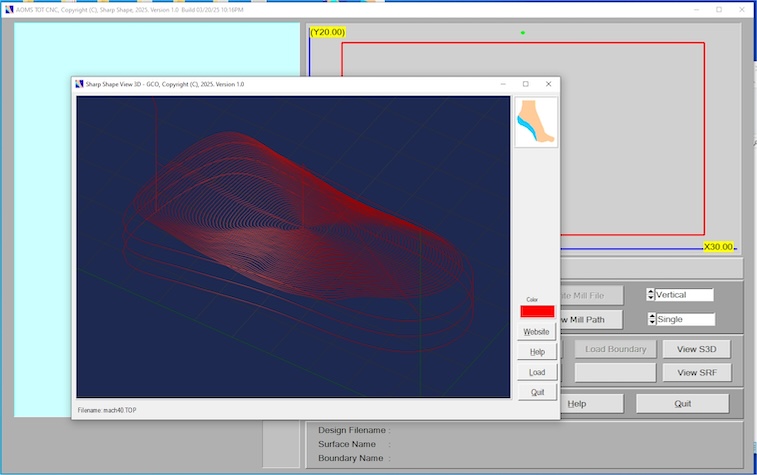The image size is (757, 475).
Task: Click the Load button in View 3D
Action: pos(537,372)
